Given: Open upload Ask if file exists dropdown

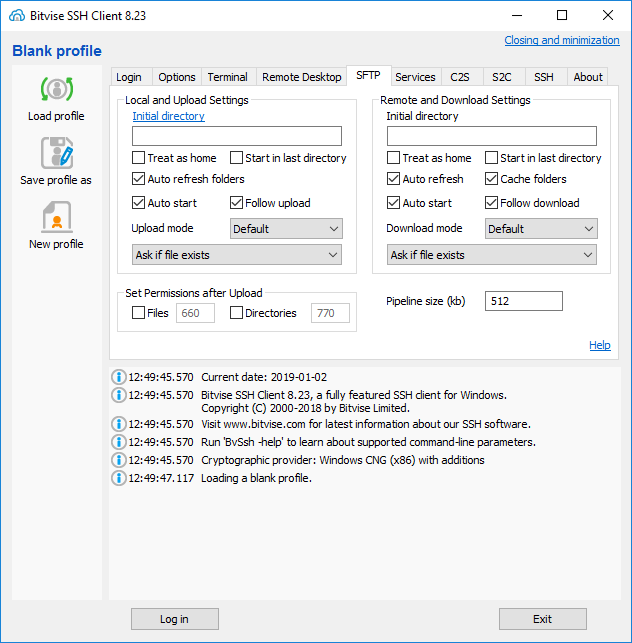Looking at the screenshot, I should point(237,255).
